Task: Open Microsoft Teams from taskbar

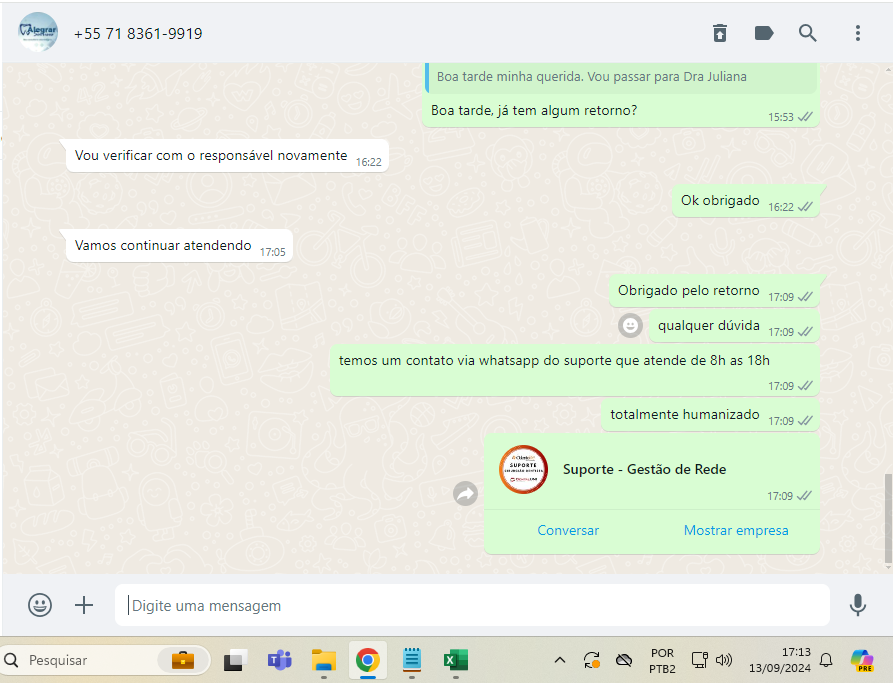Action: (x=280, y=660)
